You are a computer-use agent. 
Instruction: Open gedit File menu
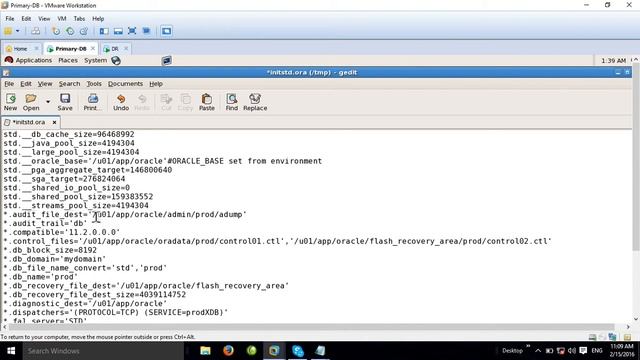tap(9, 84)
